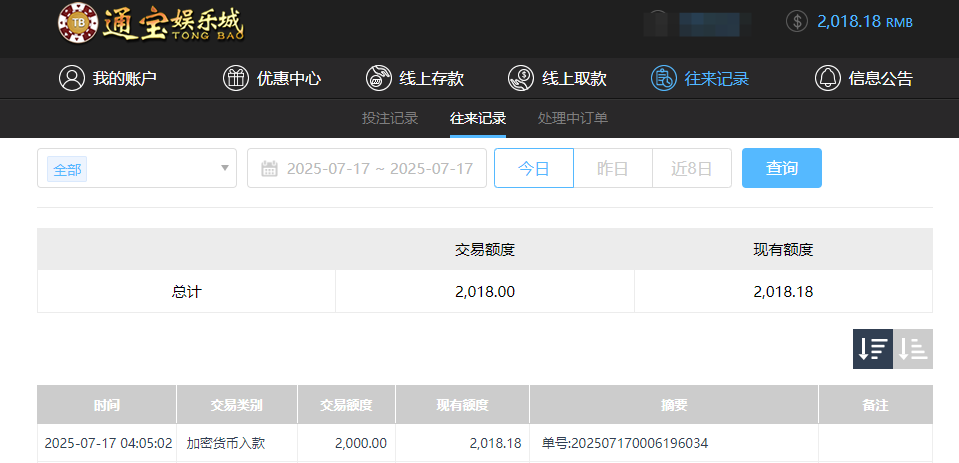
Task: Open 我的账户 account icon
Action: [x=71, y=78]
